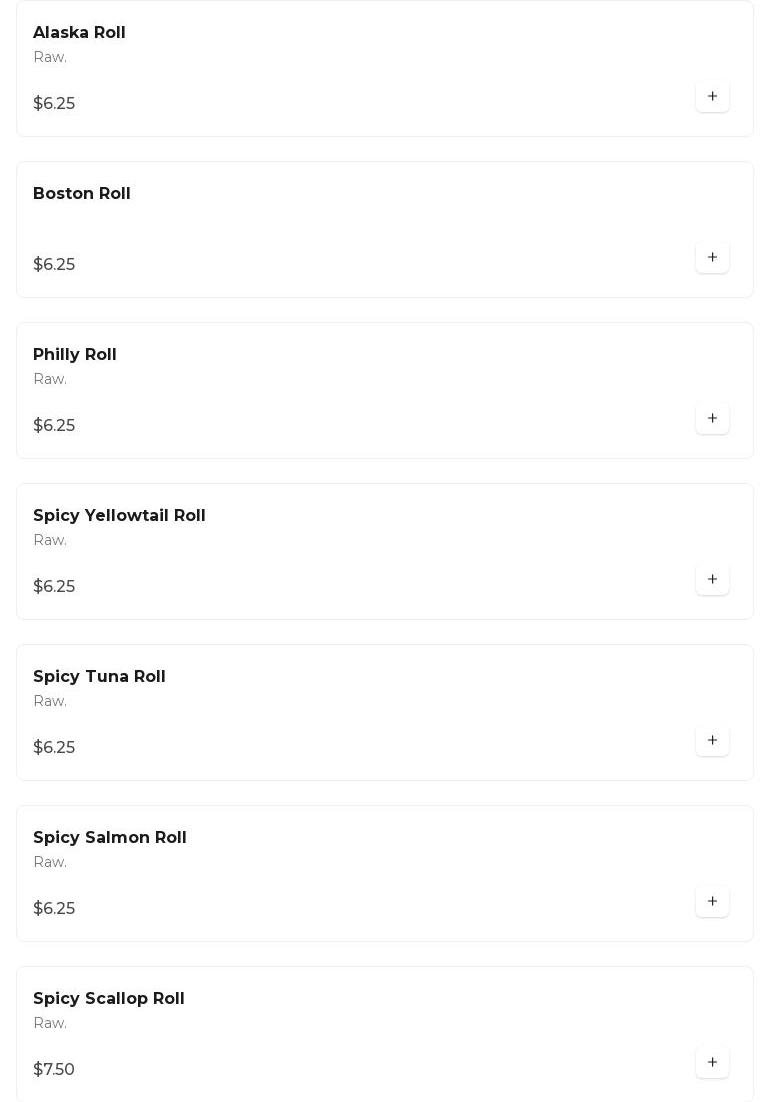Select the Spicy Scallop Roll title
This screenshot has width=770, height=1102.
click(x=109, y=999)
